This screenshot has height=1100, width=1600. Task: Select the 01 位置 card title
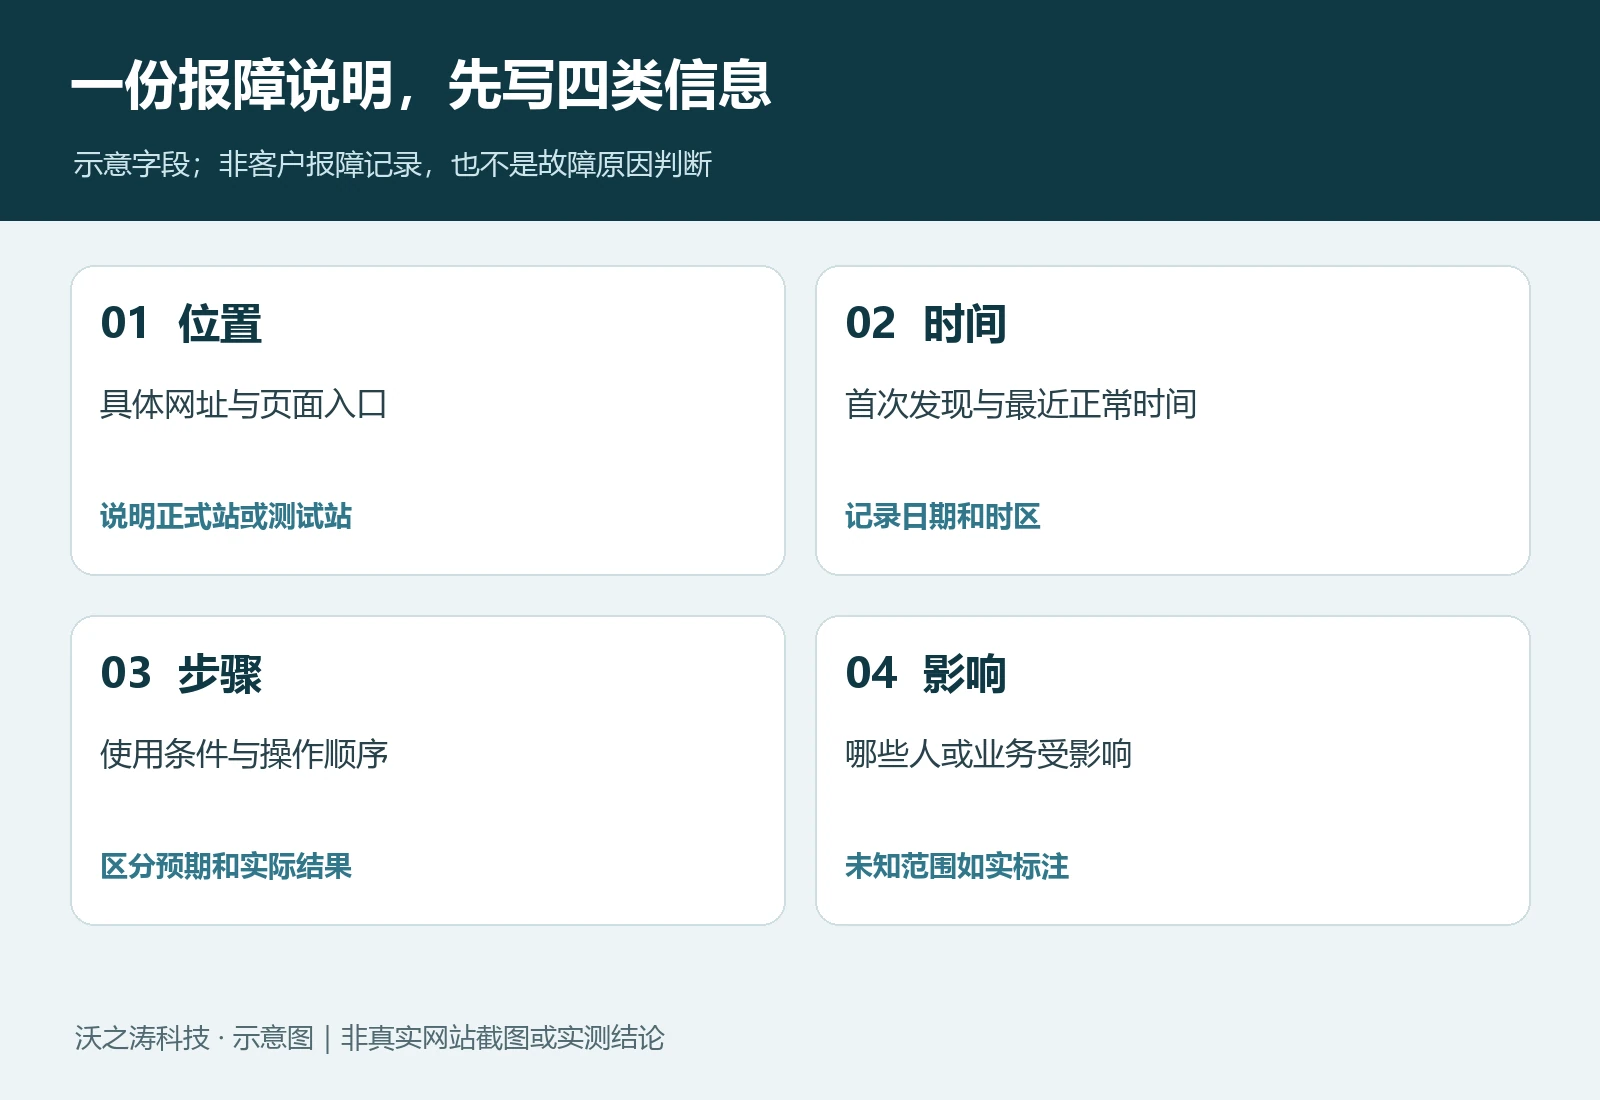click(x=181, y=323)
